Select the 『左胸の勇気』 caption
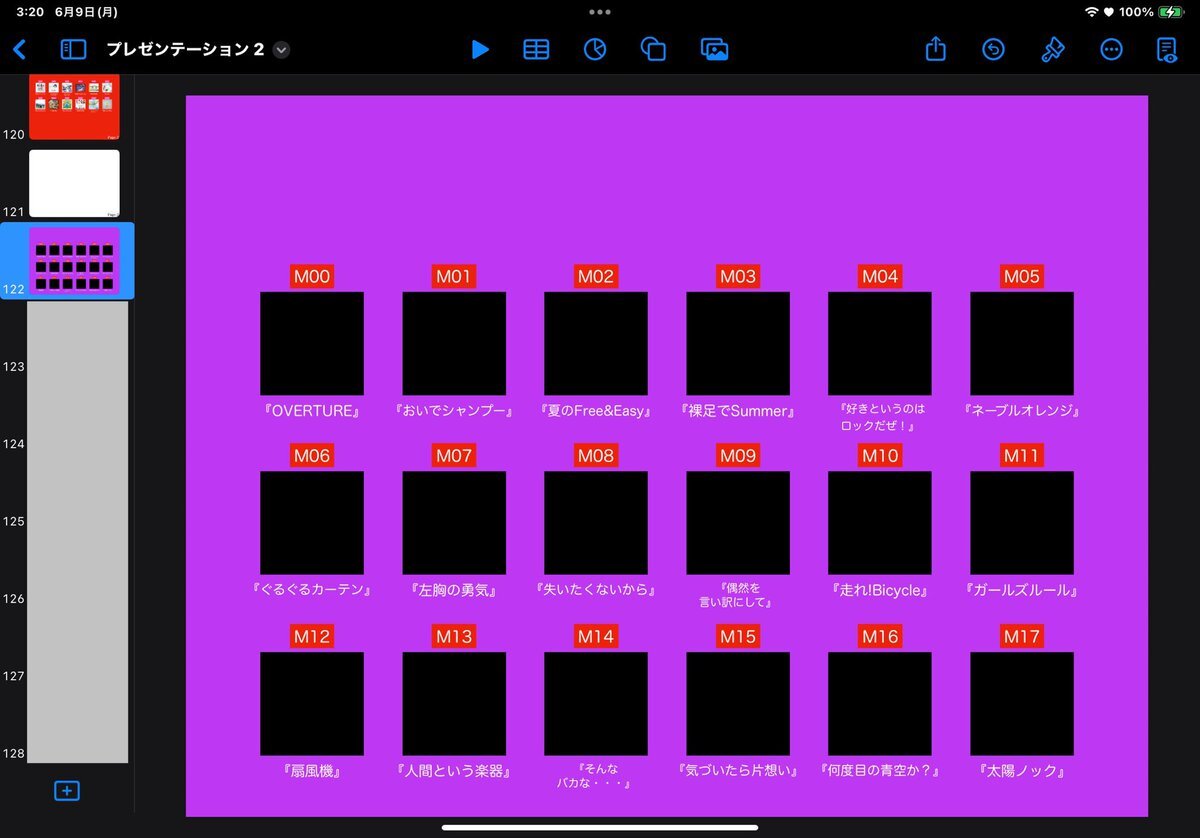Viewport: 1200px width, 838px height. pyautogui.click(x=454, y=590)
